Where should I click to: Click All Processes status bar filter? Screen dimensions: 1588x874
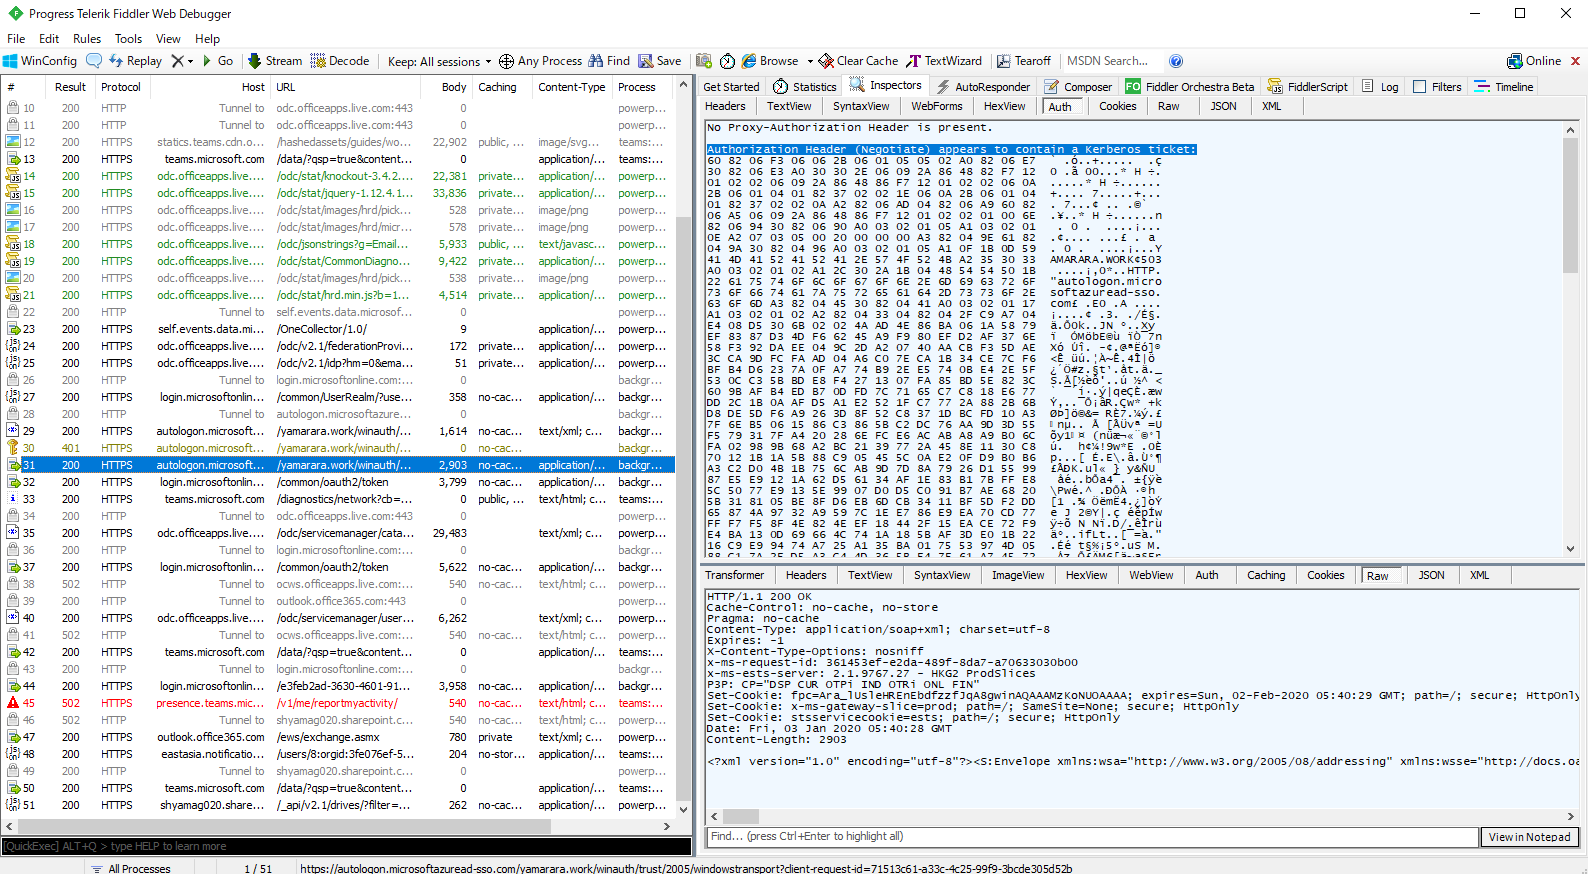pos(131,868)
